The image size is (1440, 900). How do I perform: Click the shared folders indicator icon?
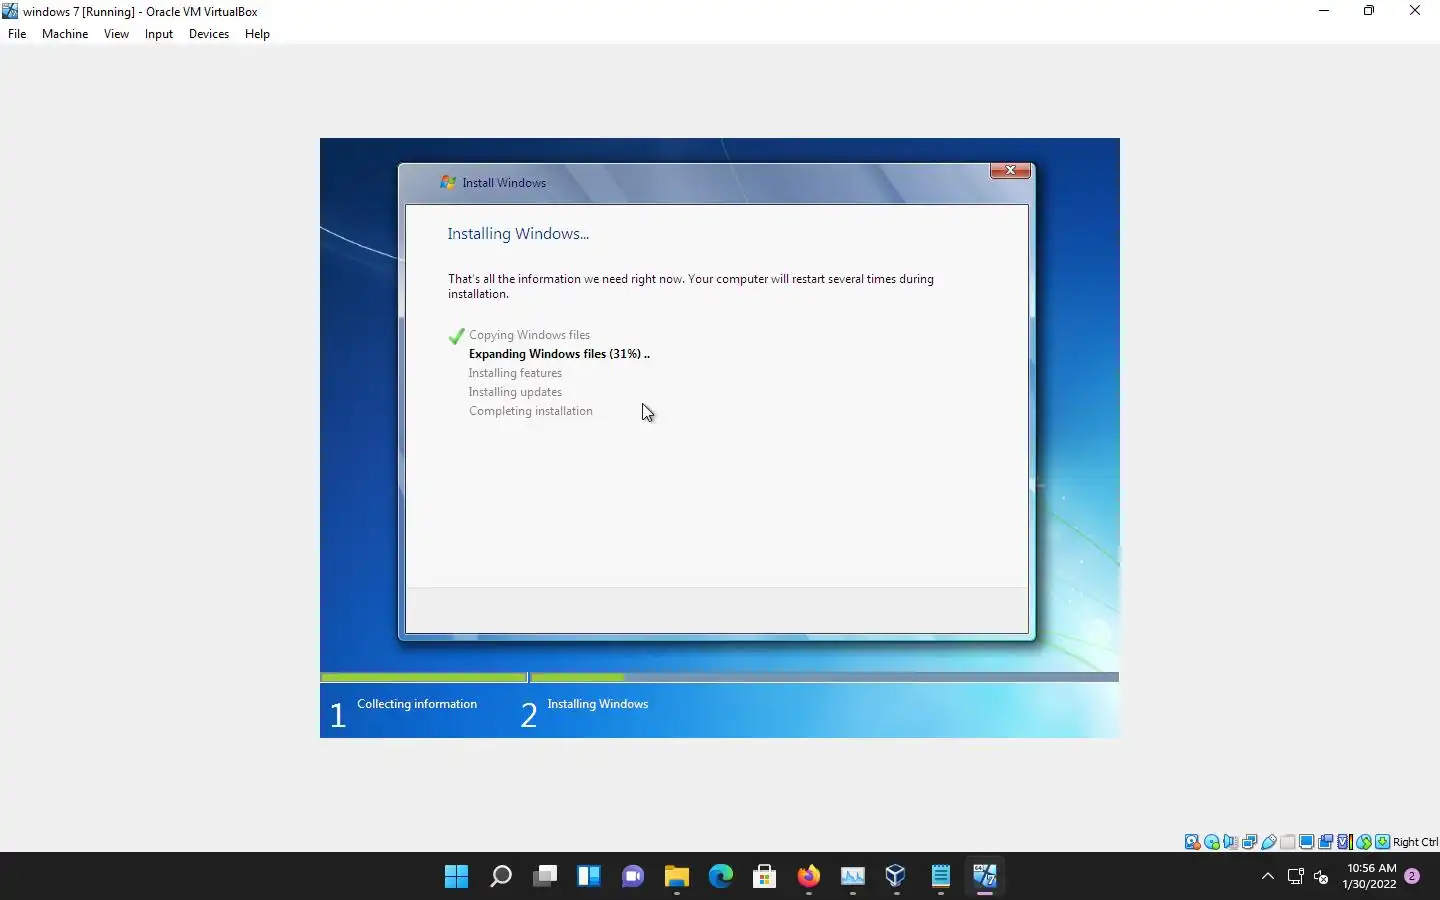pyautogui.click(x=1288, y=842)
